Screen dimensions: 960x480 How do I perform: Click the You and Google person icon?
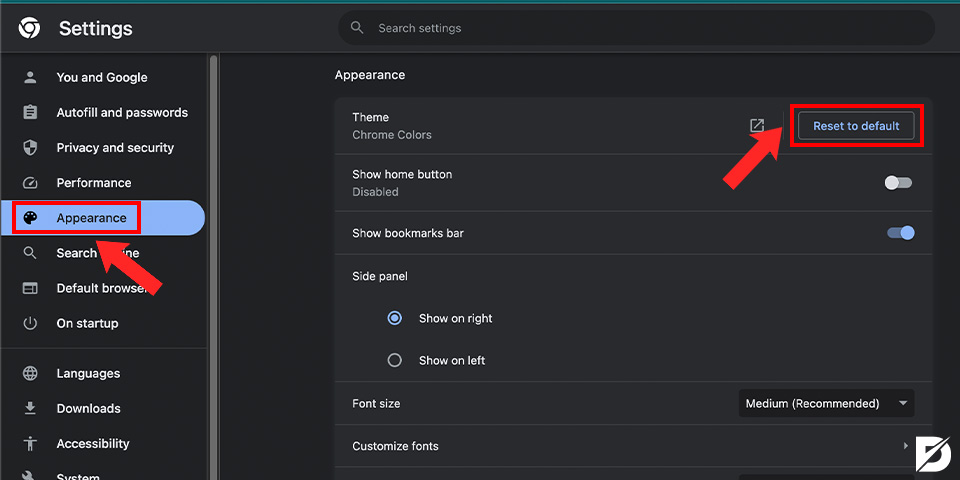pos(30,77)
